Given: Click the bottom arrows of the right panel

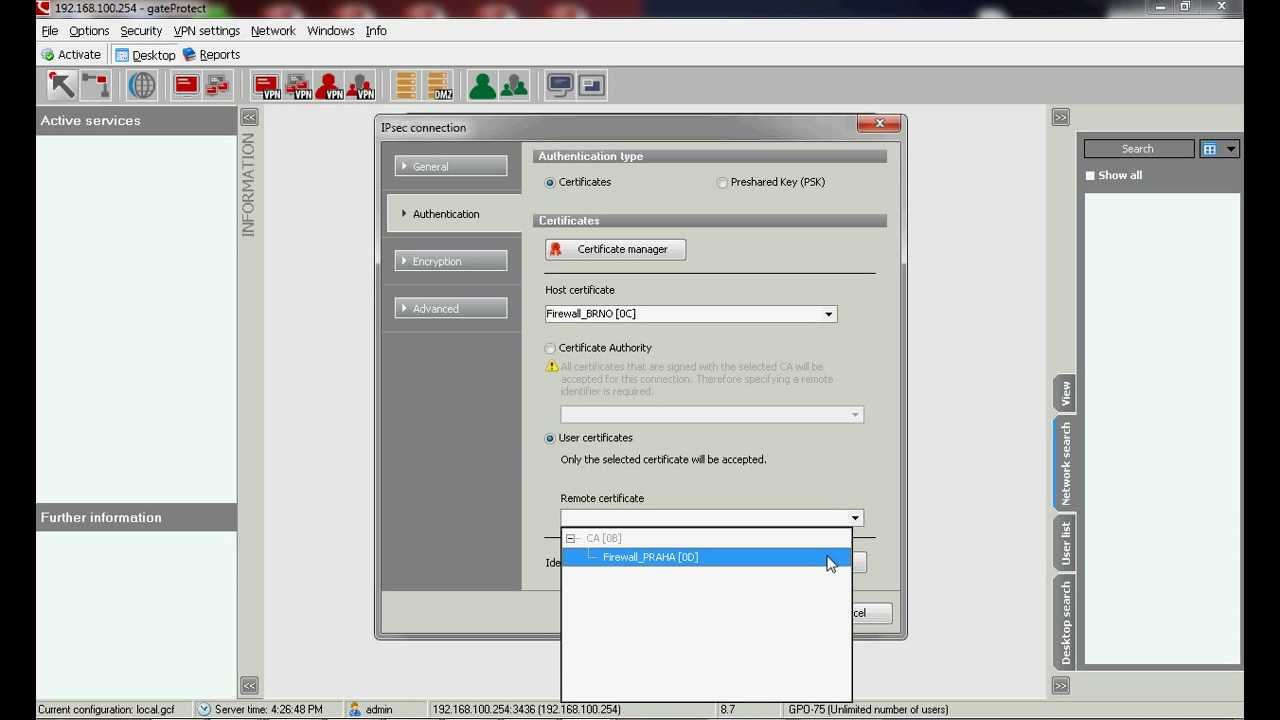Looking at the screenshot, I should pos(1061,685).
